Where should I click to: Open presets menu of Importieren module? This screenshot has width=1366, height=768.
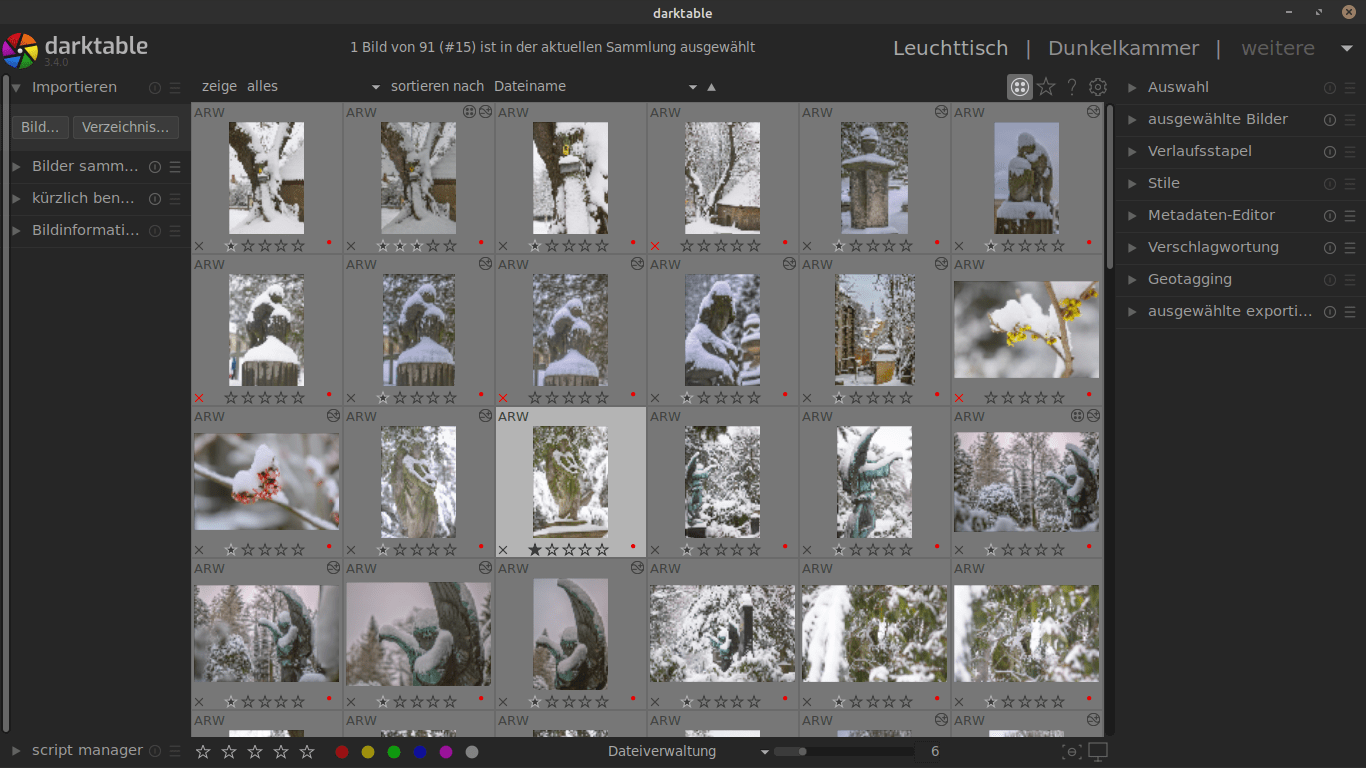tap(175, 88)
